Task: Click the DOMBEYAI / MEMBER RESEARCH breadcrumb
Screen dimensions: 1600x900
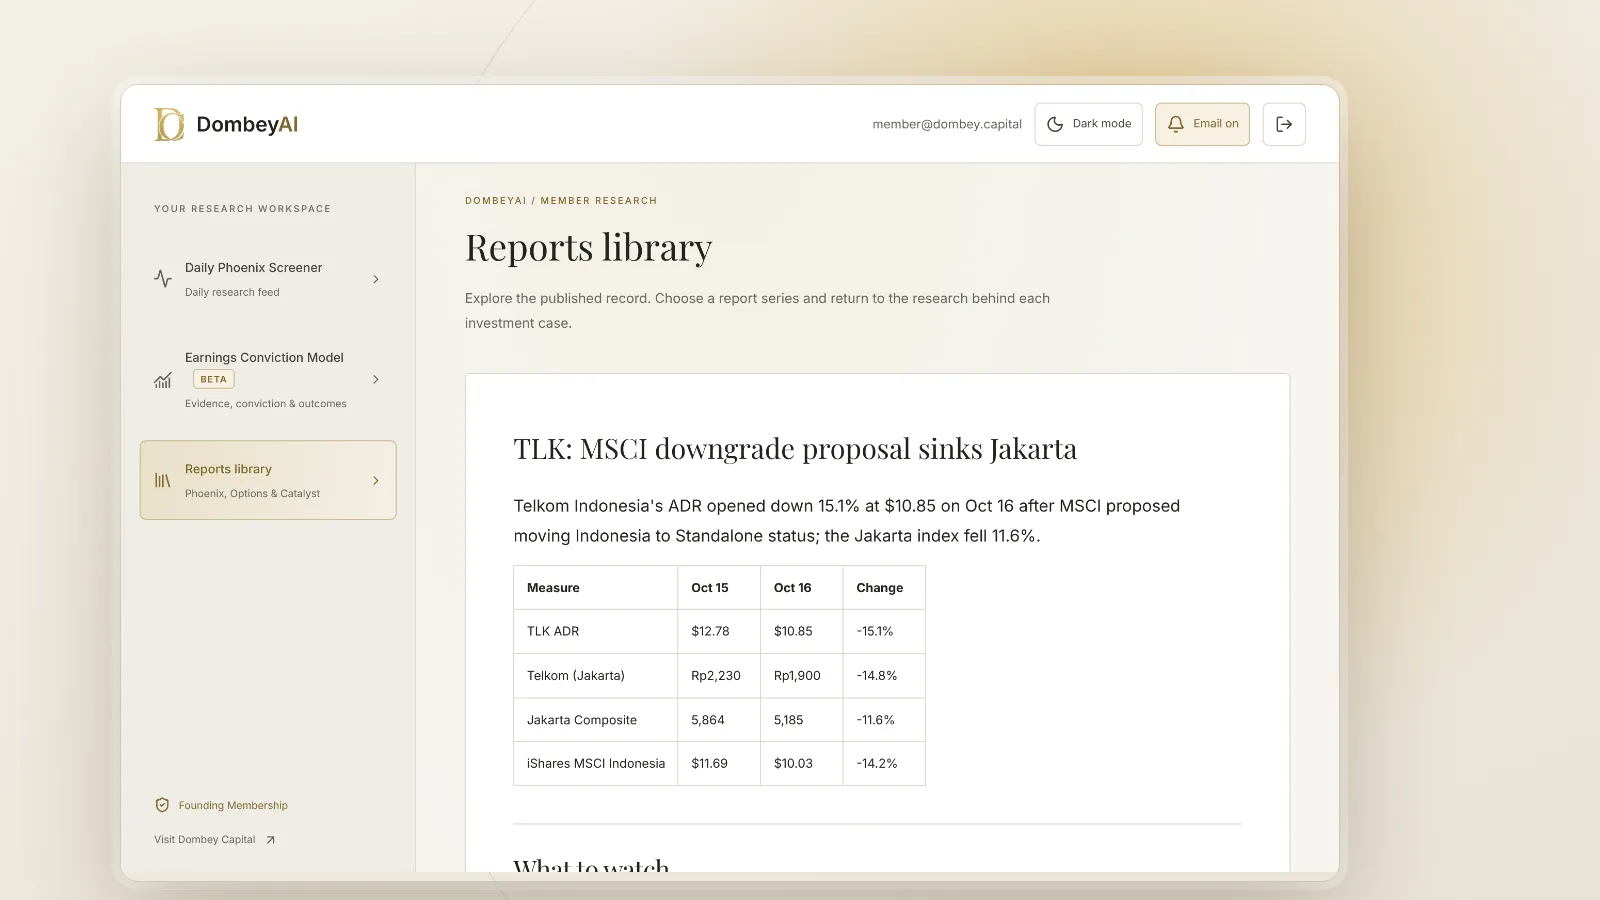Action: 561,201
